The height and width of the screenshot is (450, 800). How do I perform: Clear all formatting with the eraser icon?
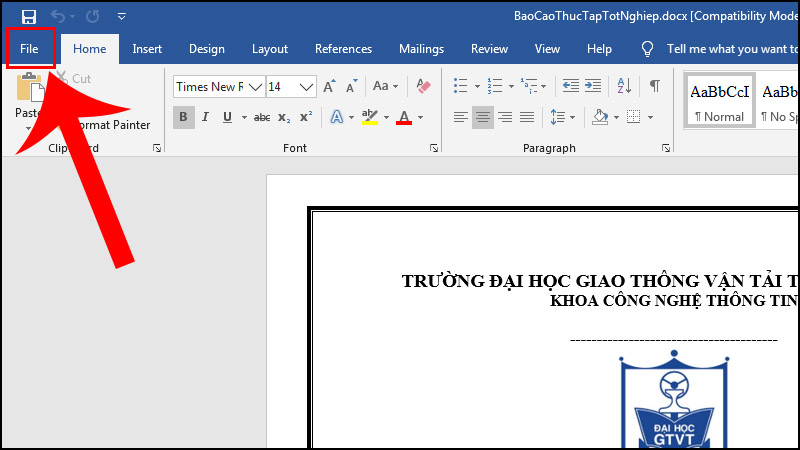pyautogui.click(x=423, y=86)
